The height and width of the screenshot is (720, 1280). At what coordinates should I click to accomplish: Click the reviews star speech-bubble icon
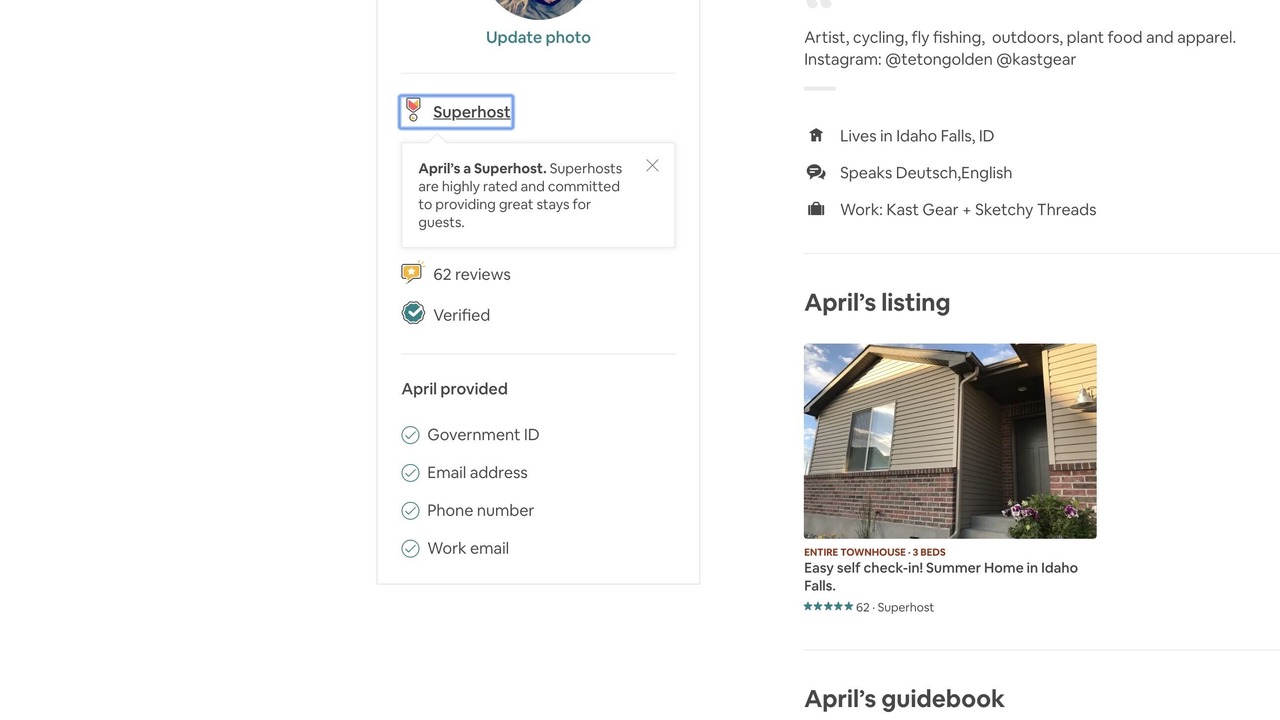coord(412,273)
